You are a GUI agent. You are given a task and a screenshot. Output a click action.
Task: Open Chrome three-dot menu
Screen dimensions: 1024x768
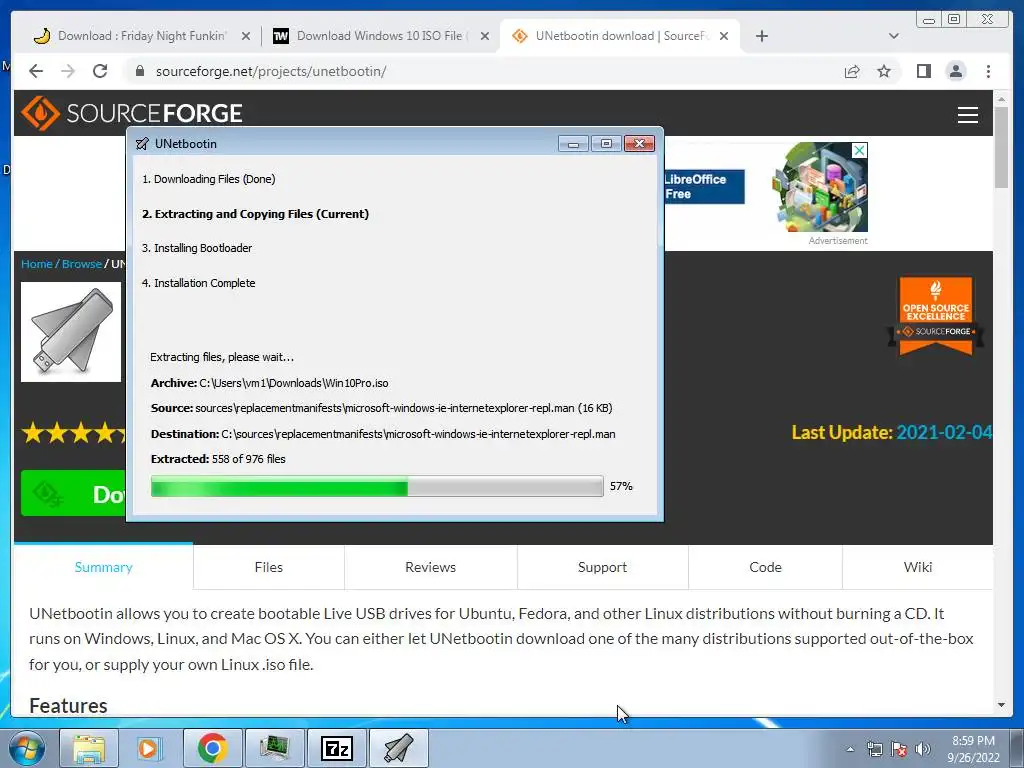(988, 71)
